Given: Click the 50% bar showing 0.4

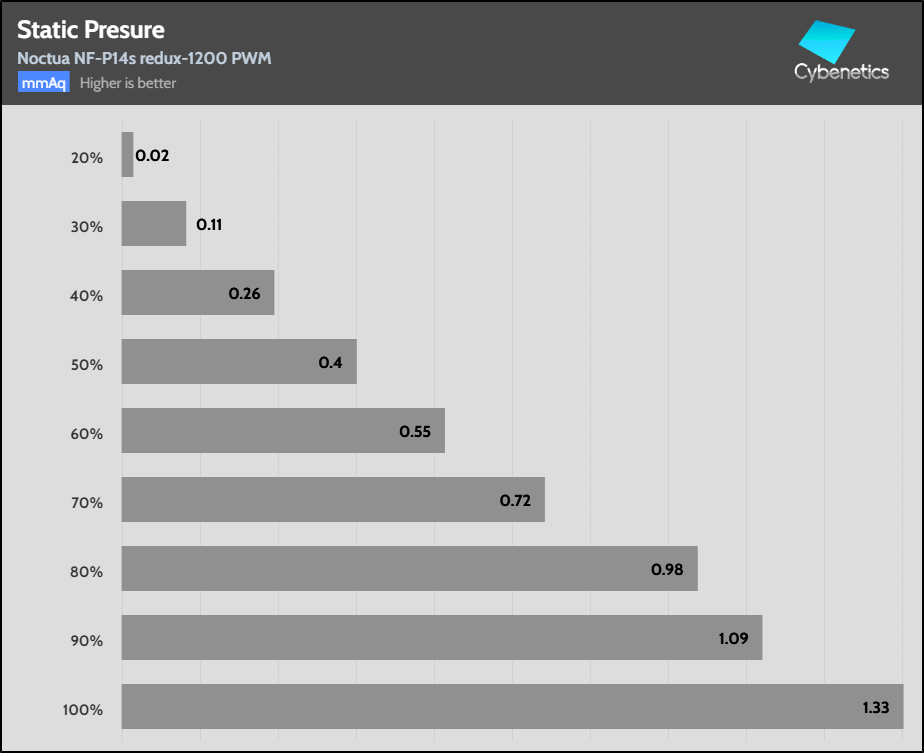Looking at the screenshot, I should tap(239, 361).
